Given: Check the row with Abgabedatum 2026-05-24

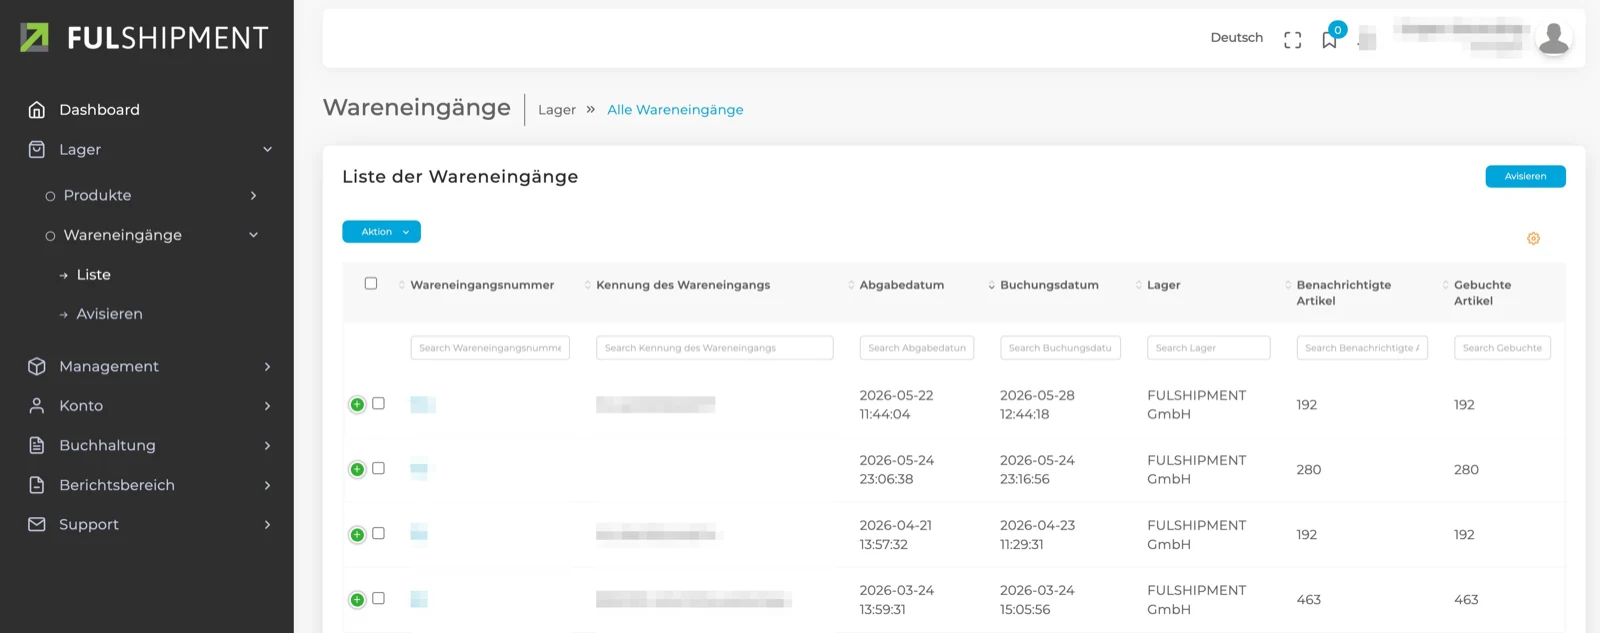Looking at the screenshot, I should 378,468.
